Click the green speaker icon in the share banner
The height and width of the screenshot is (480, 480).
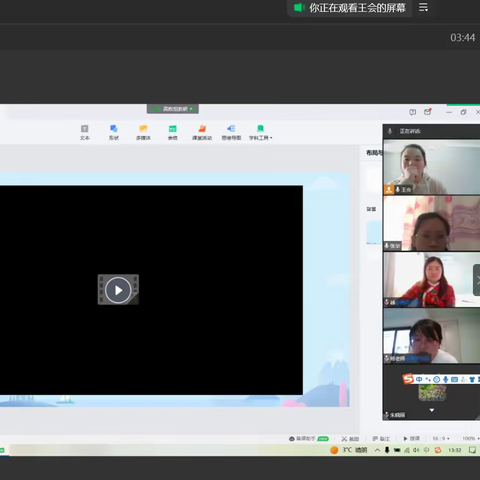click(299, 8)
